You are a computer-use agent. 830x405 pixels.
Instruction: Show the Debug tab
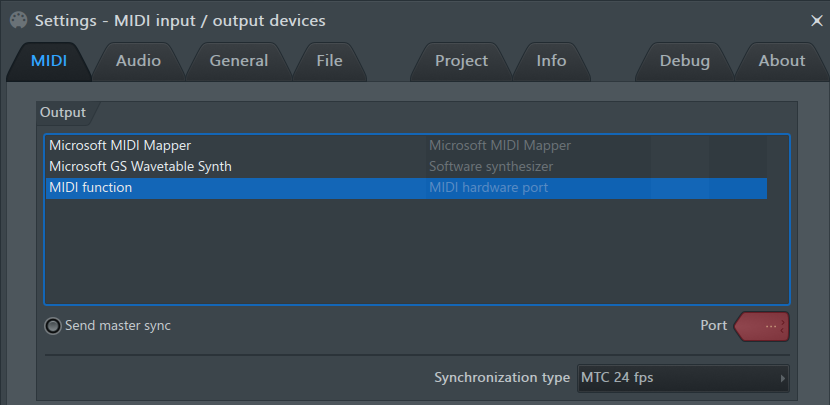tap(684, 61)
